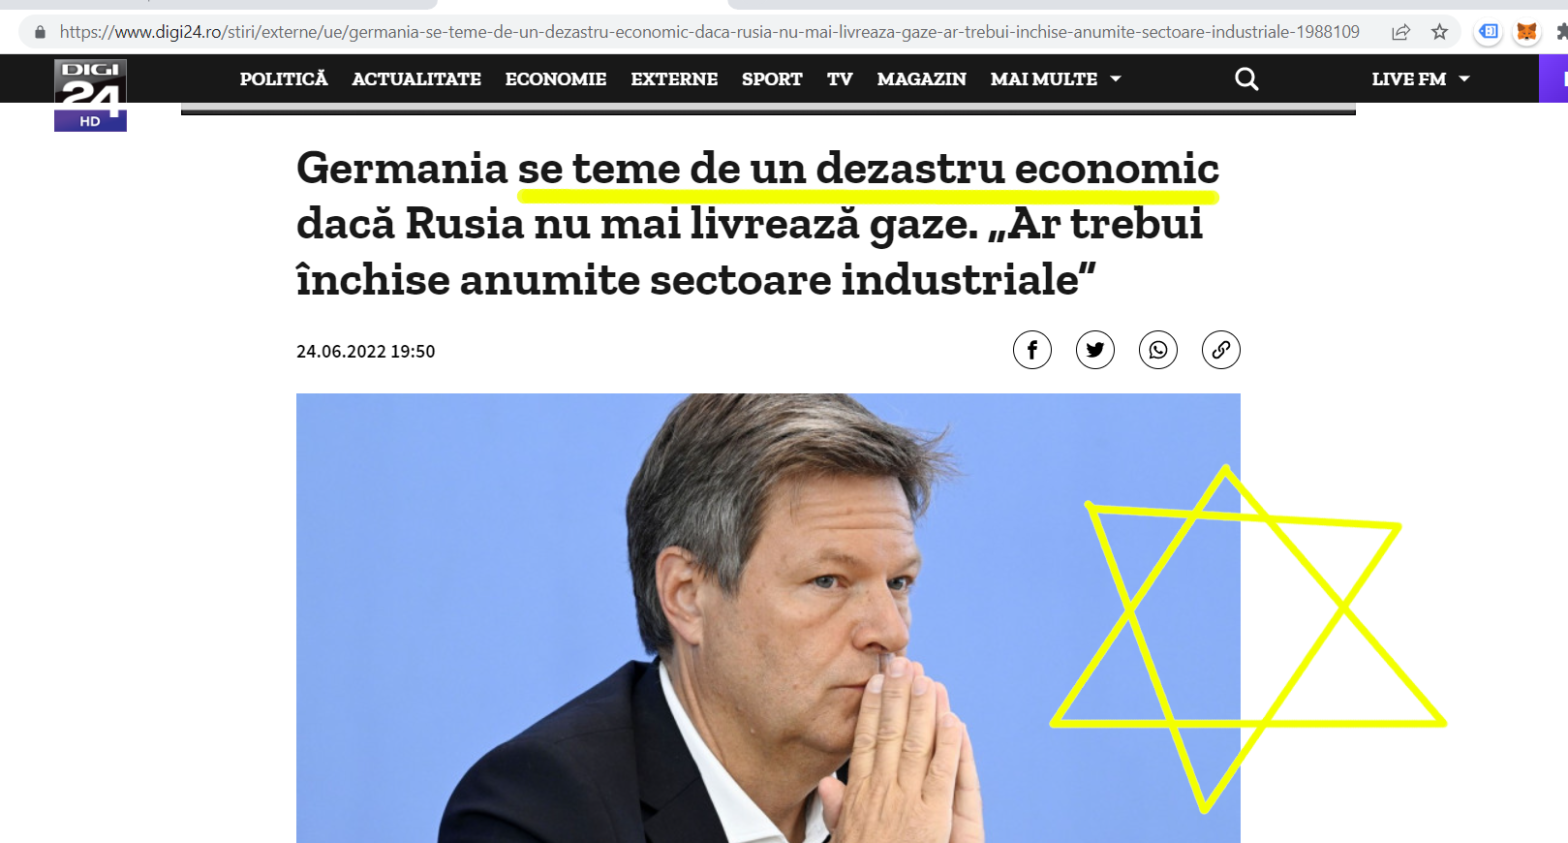Share article on Twitter
This screenshot has height=843, width=1568.
point(1095,350)
